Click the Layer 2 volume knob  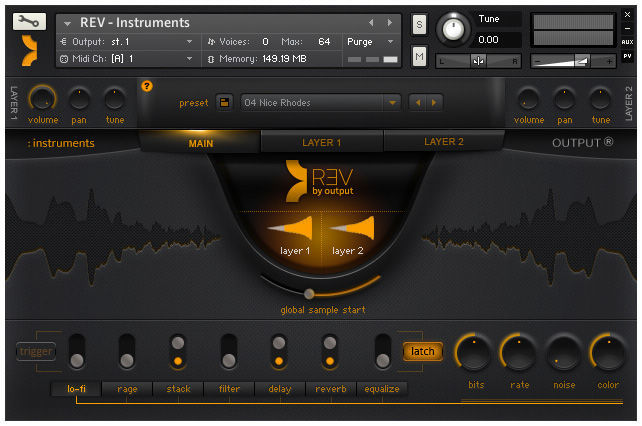click(x=529, y=99)
